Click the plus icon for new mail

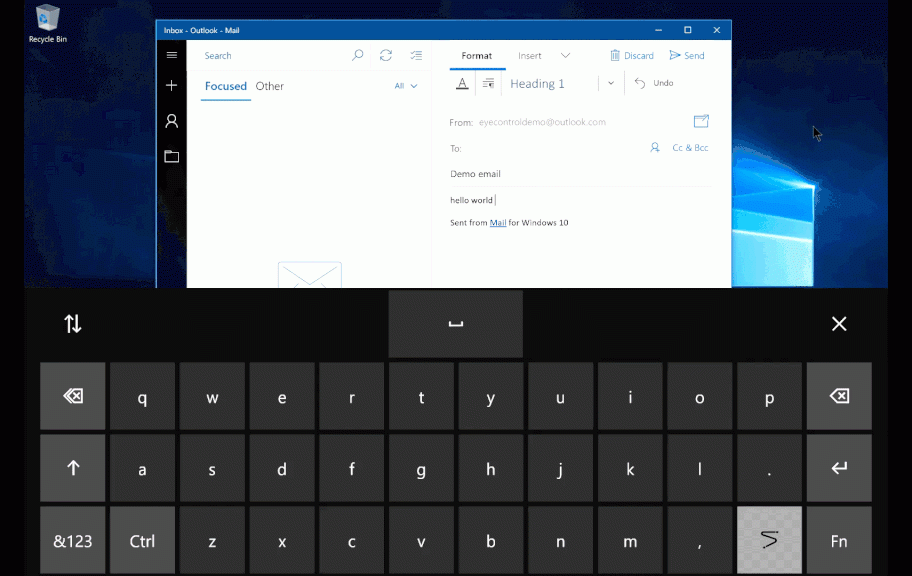tap(172, 86)
